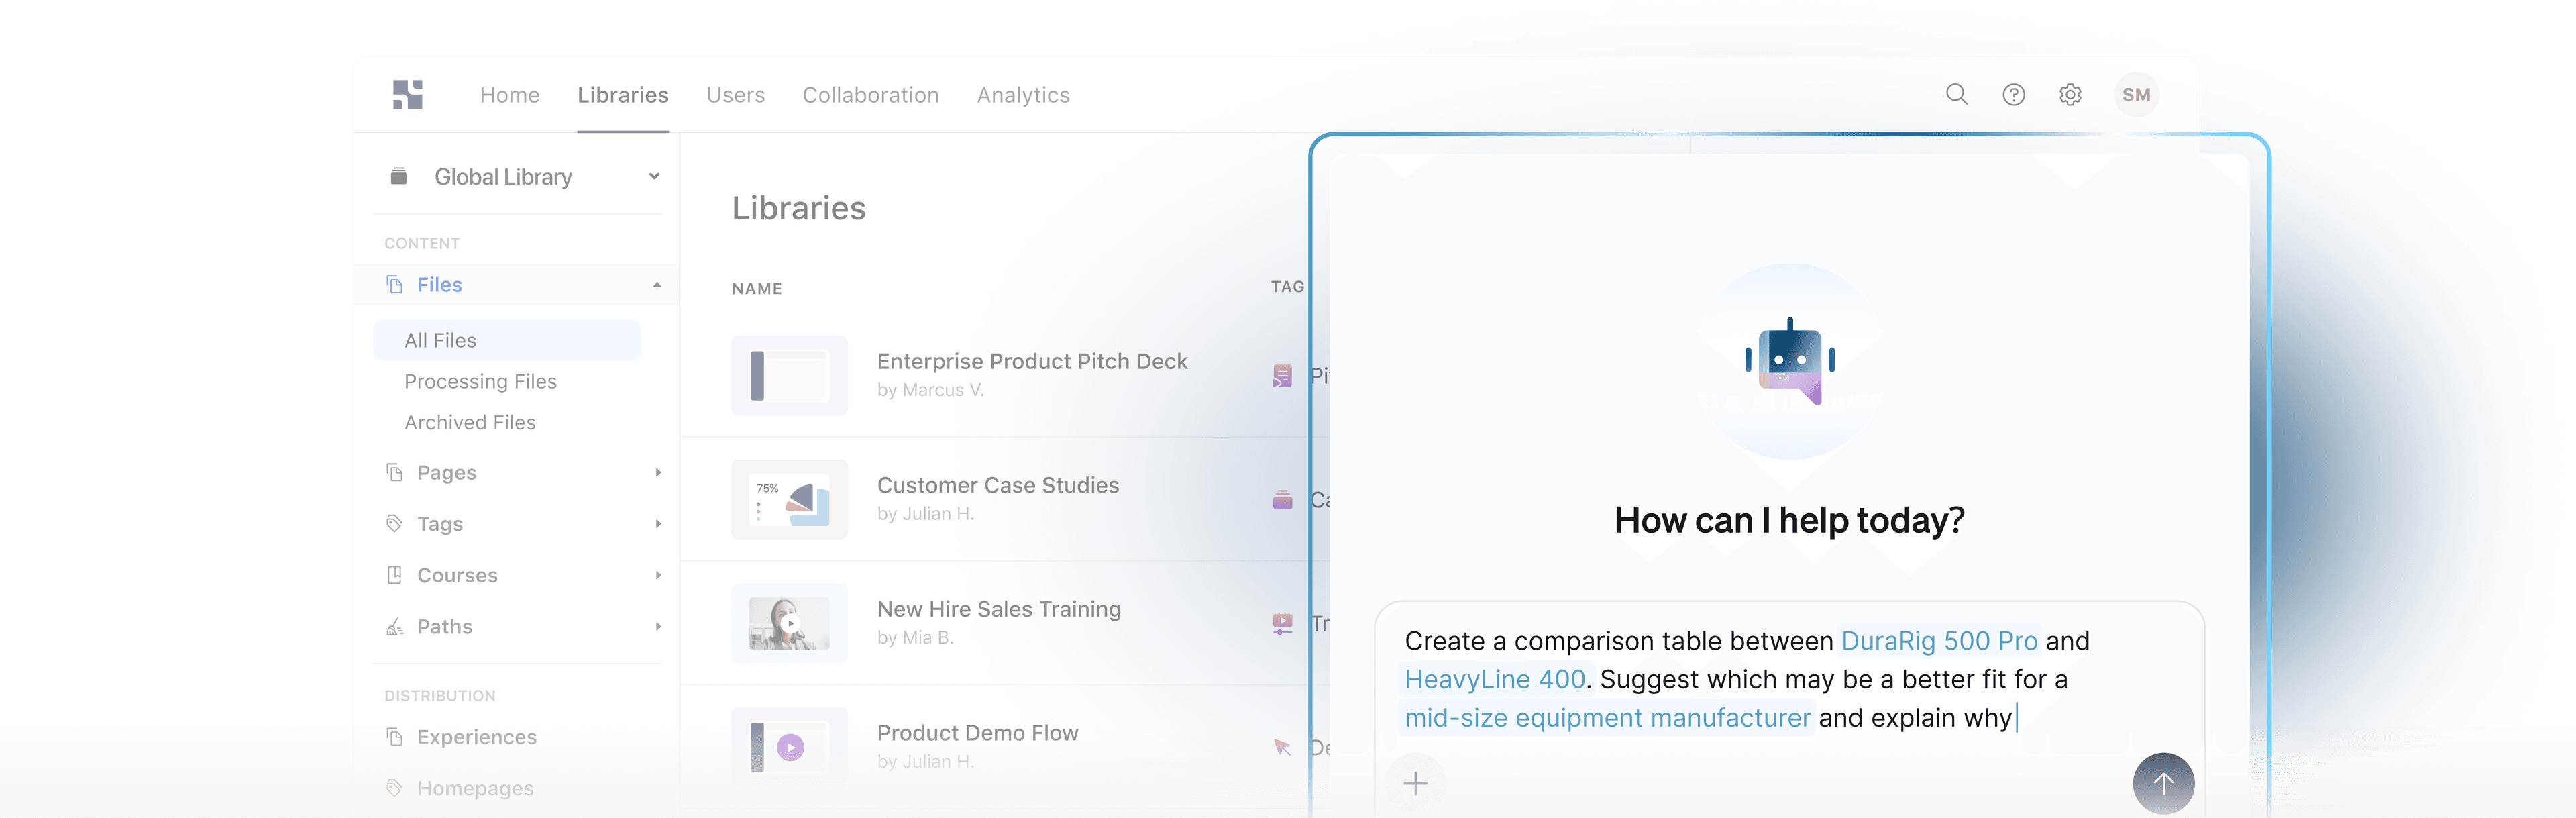
Task: Open the SM user avatar menu
Action: 2136,95
